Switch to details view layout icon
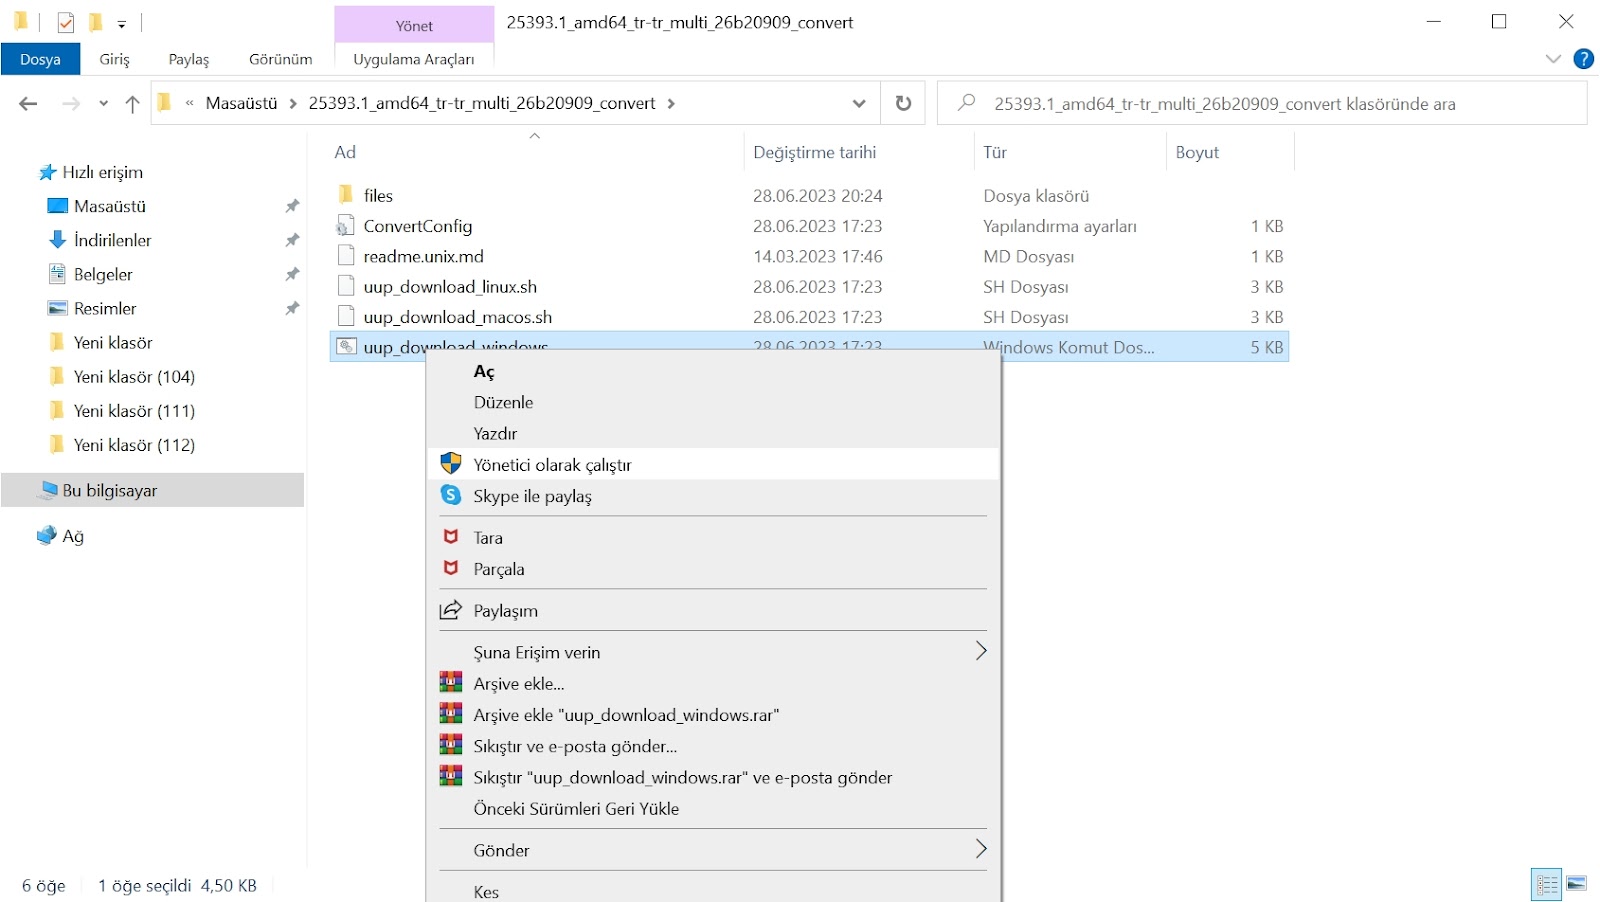 click(1546, 884)
